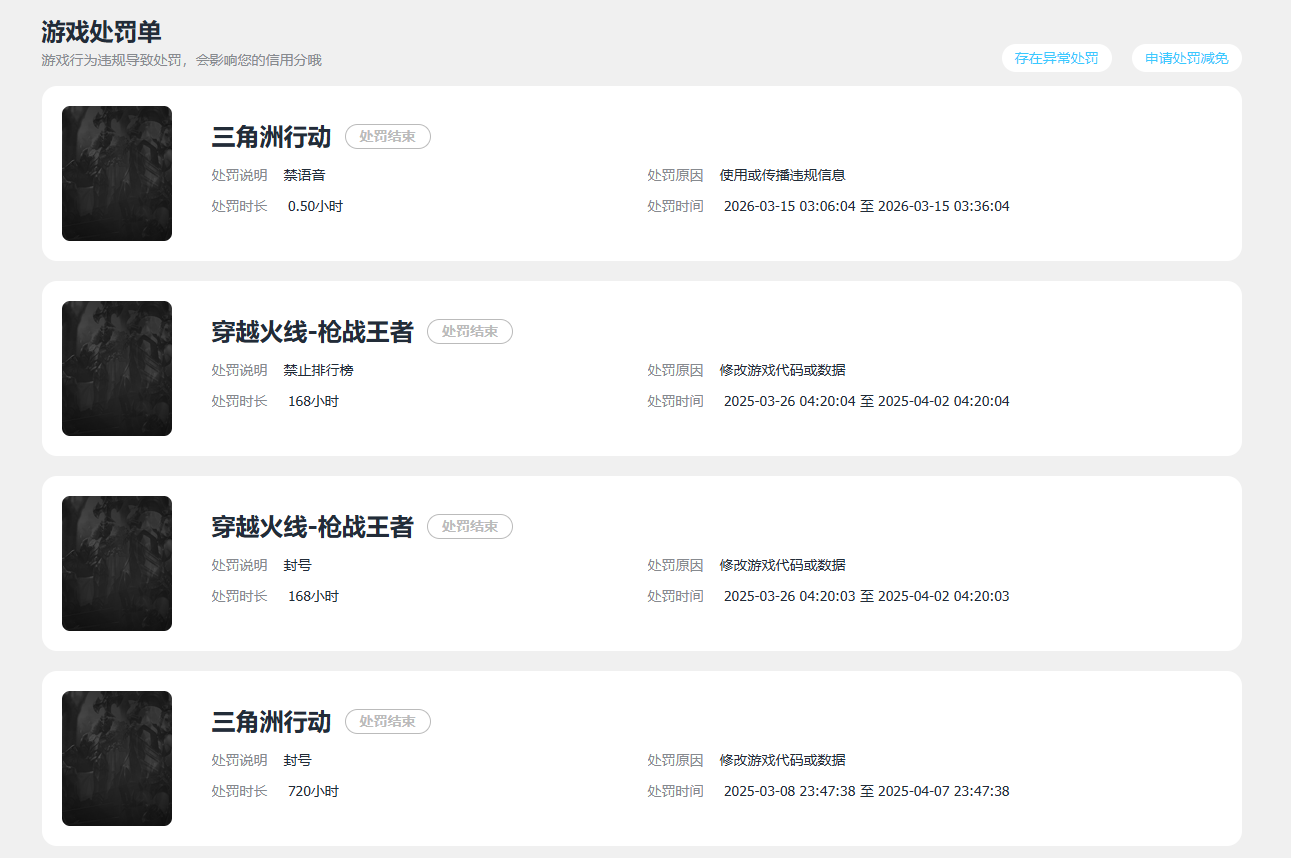Click the time range starting 2026-03-15 03:06:04

click(x=866, y=206)
